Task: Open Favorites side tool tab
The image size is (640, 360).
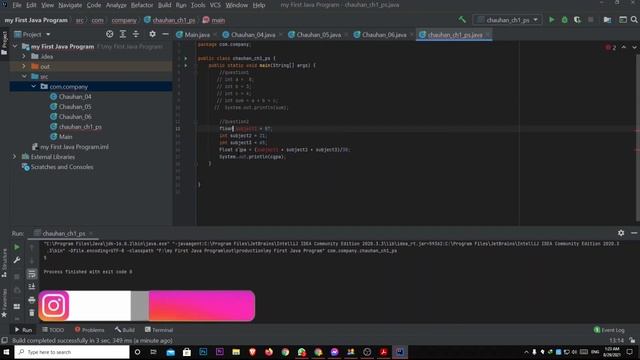Action: pos(4,303)
